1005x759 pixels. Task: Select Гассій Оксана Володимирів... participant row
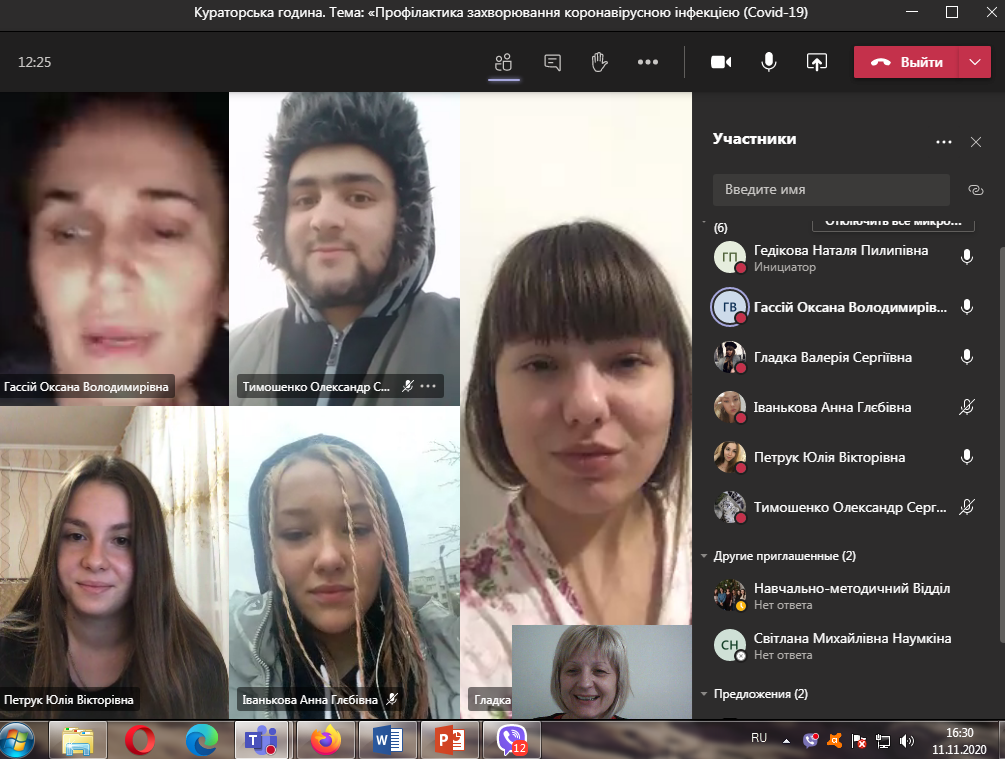tap(846, 307)
